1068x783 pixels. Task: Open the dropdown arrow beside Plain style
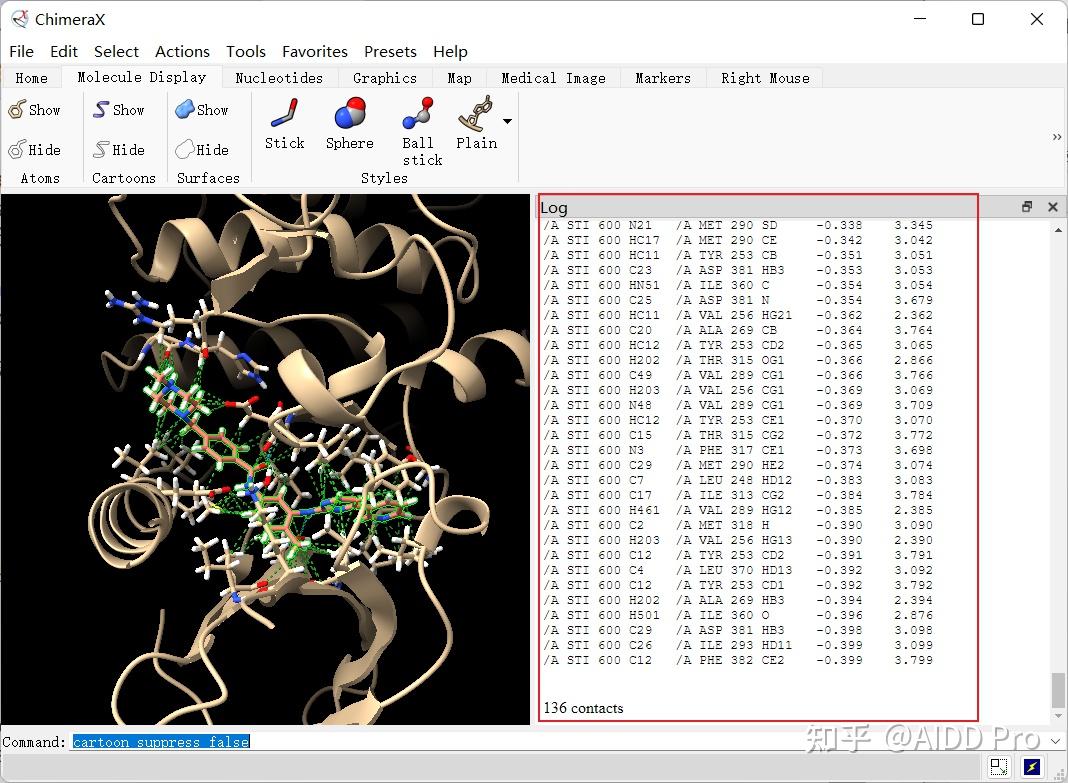[507, 120]
